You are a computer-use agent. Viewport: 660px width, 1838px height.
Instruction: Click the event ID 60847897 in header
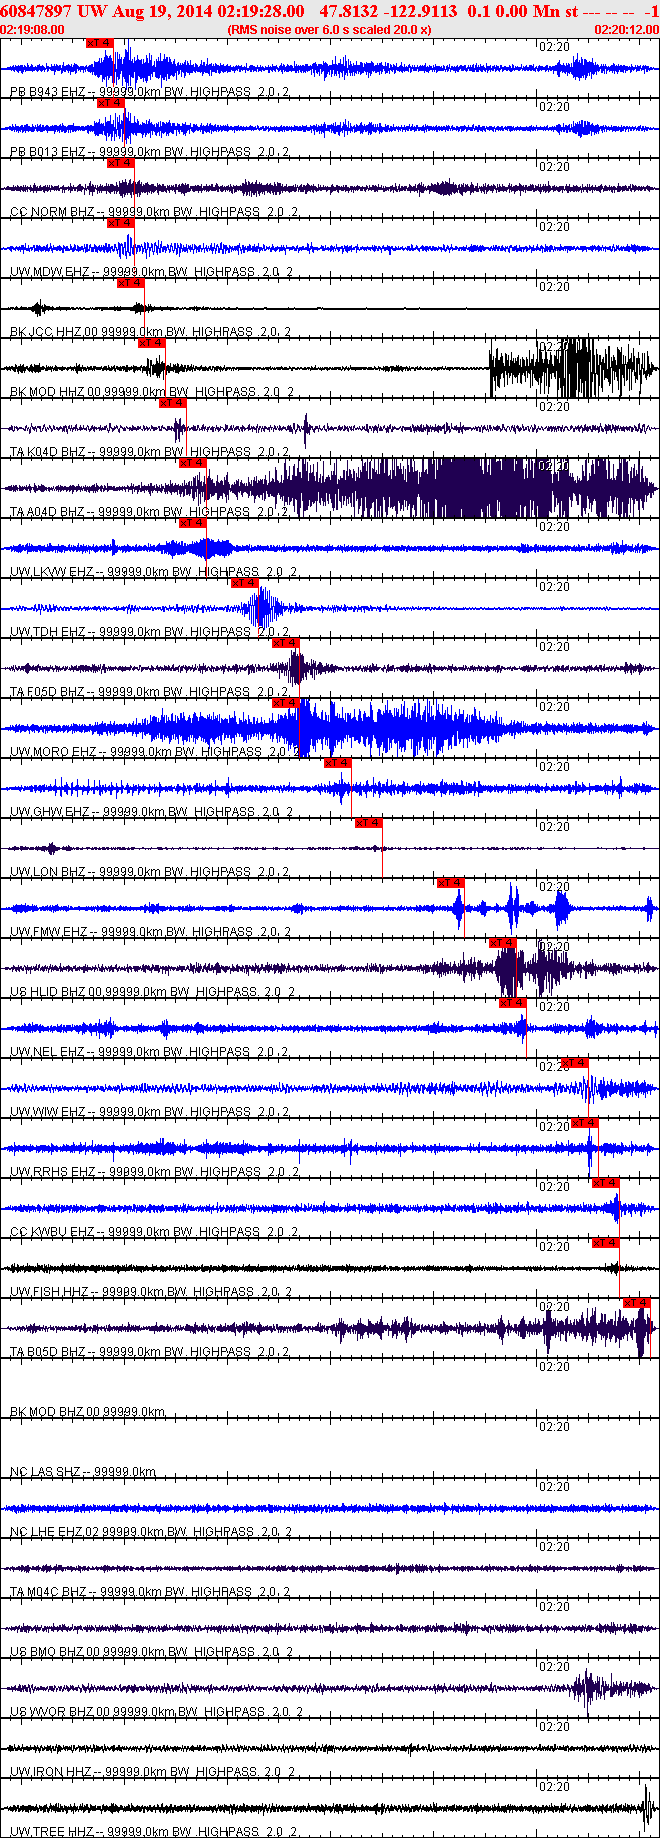[36, 11]
